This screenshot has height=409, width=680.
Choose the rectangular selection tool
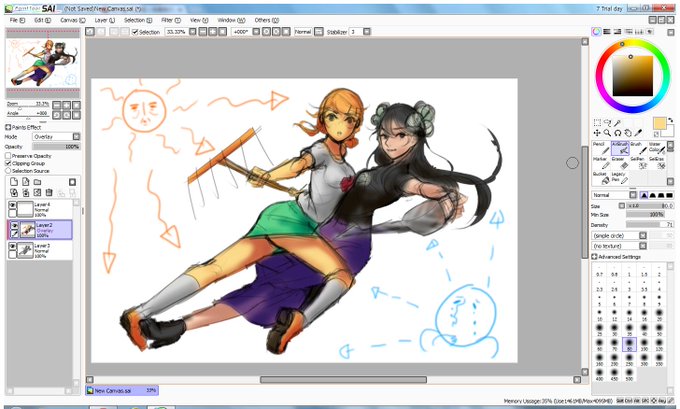[597, 123]
